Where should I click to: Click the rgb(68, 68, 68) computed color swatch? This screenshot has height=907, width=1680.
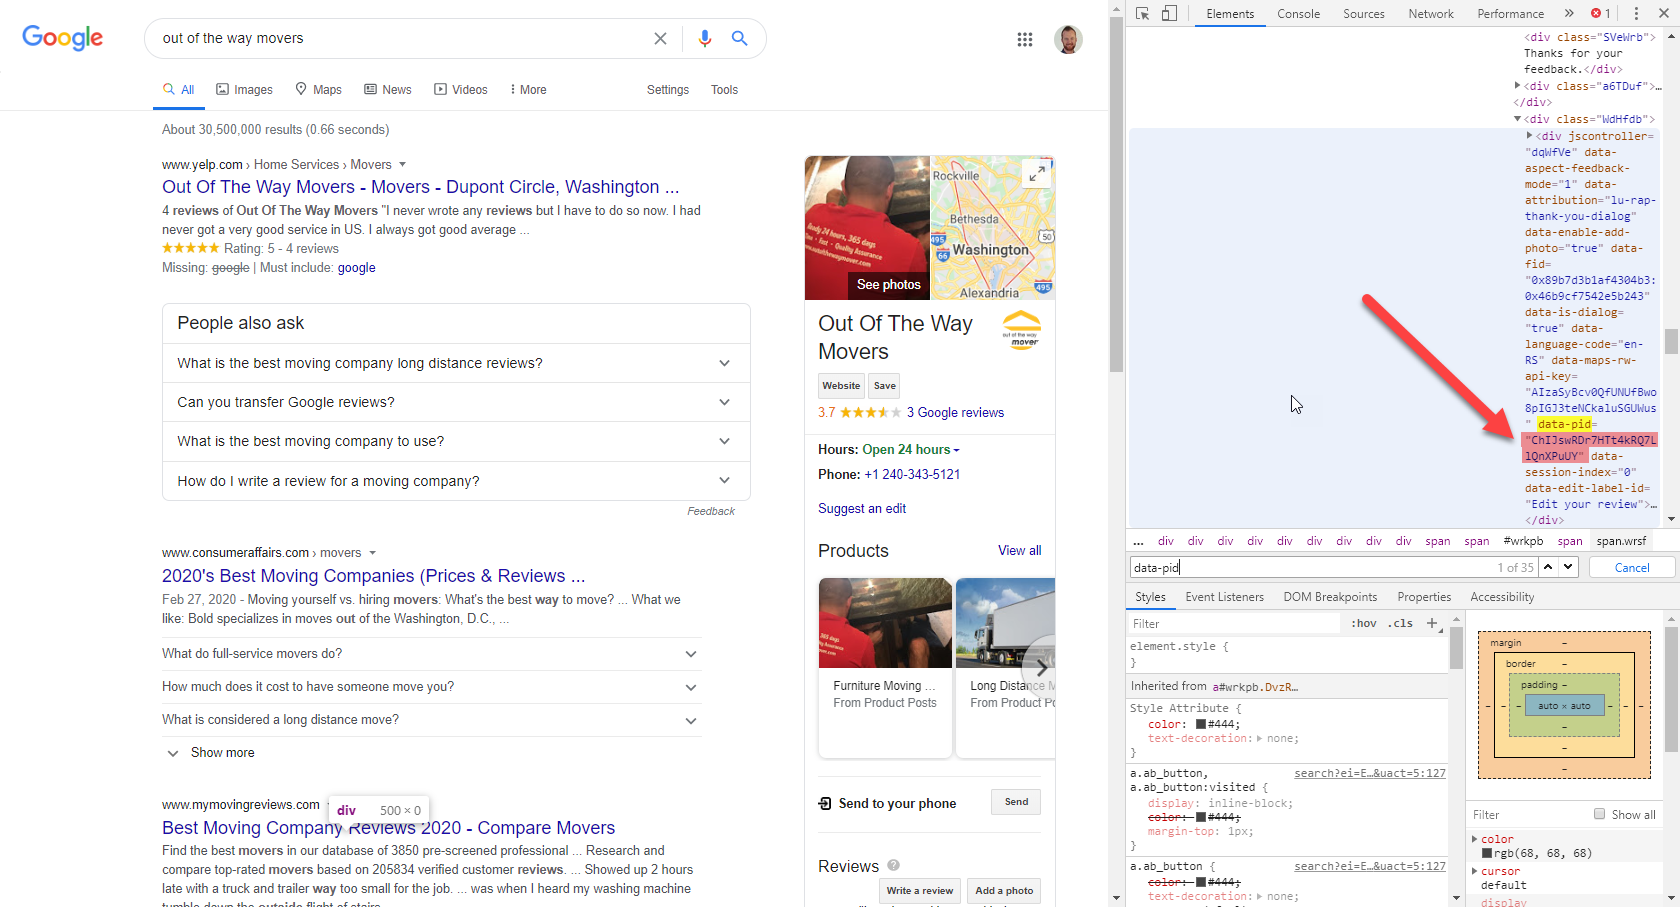(1487, 853)
